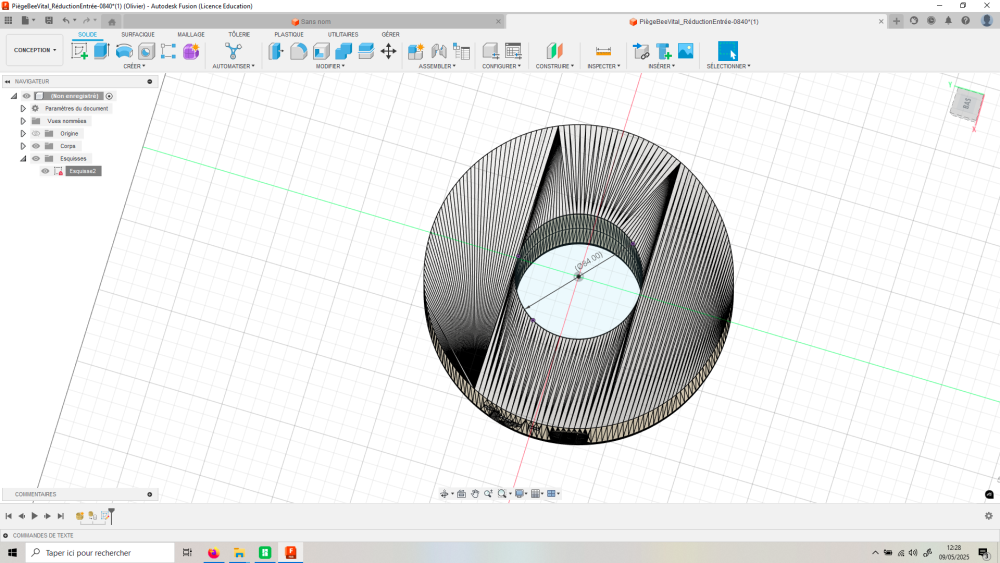Jump to the timeline start

point(8,516)
